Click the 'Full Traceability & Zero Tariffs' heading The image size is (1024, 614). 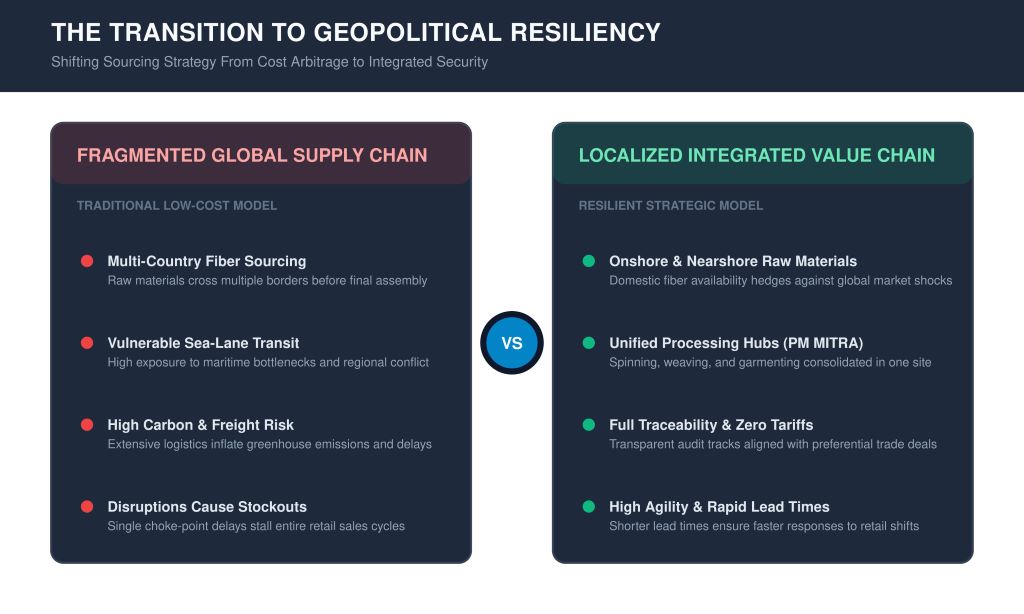(x=711, y=425)
